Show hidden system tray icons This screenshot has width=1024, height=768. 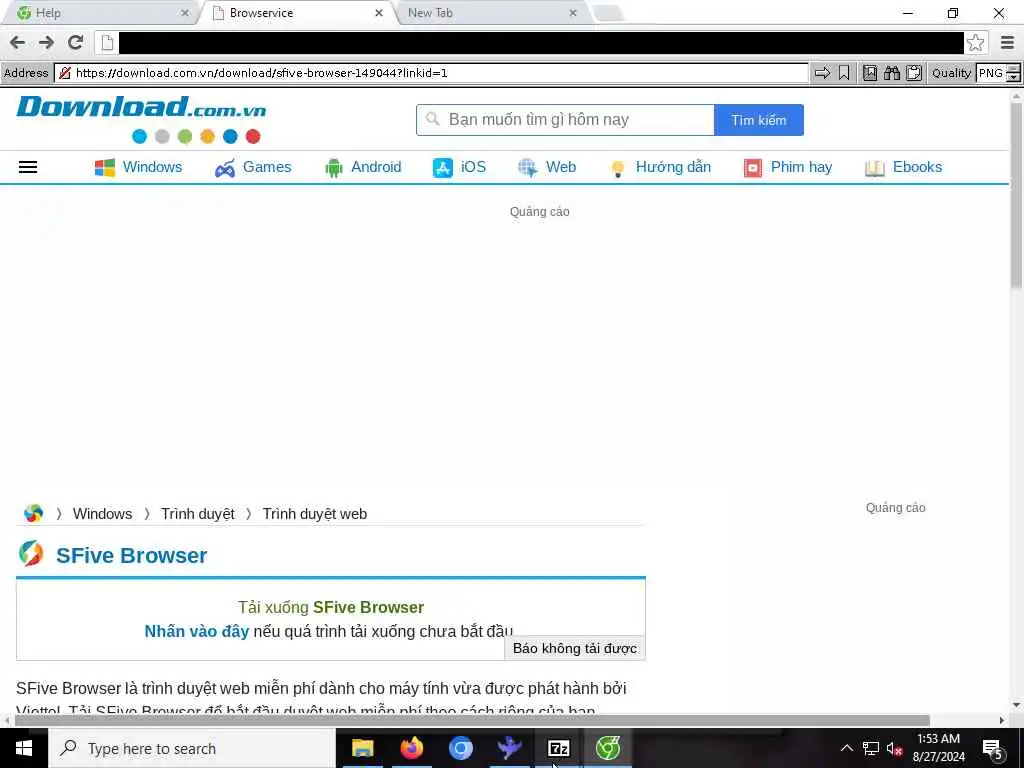coord(846,748)
